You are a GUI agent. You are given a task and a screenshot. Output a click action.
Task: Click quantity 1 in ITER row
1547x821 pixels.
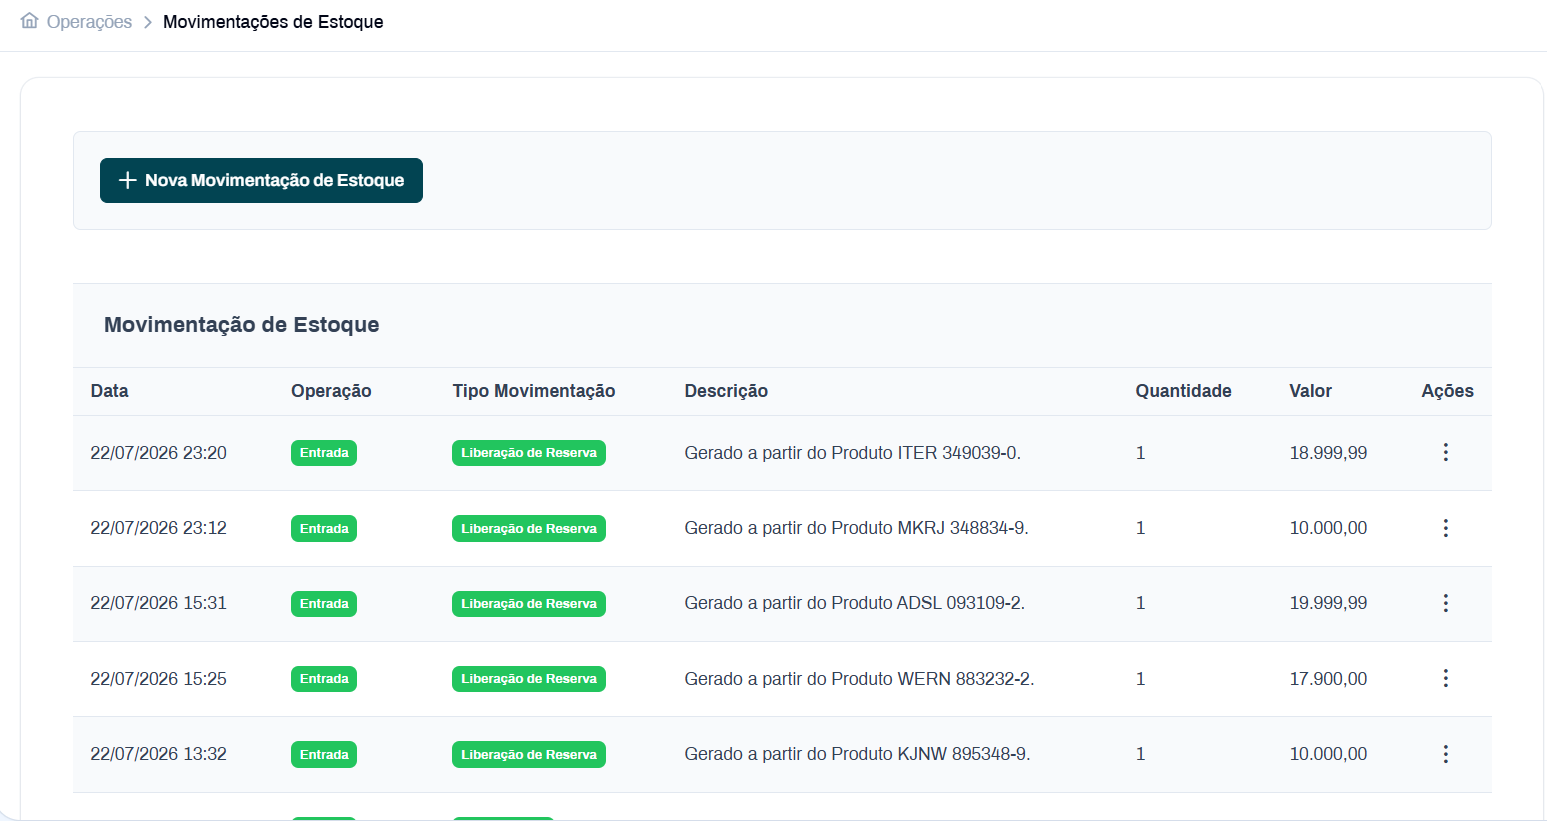pyautogui.click(x=1140, y=453)
